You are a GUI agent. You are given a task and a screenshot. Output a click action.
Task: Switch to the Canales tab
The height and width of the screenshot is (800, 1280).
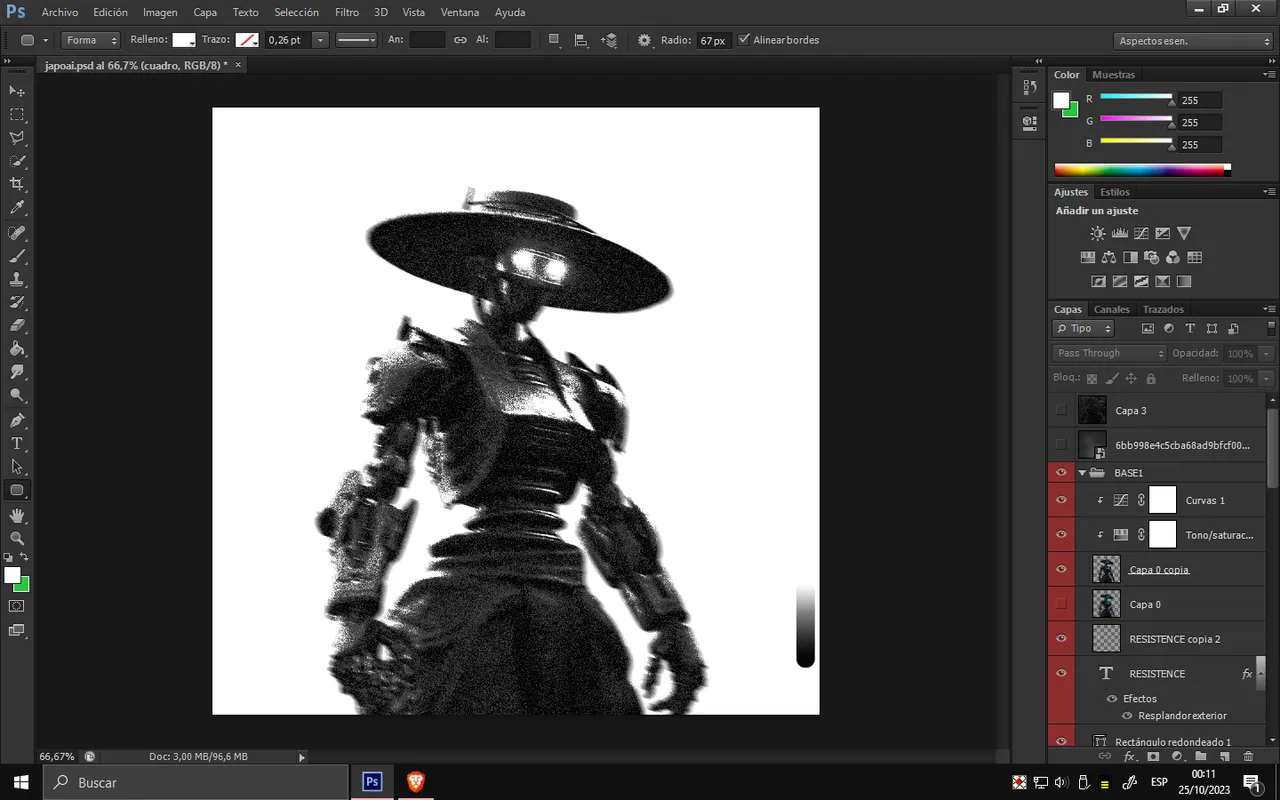tap(1111, 309)
